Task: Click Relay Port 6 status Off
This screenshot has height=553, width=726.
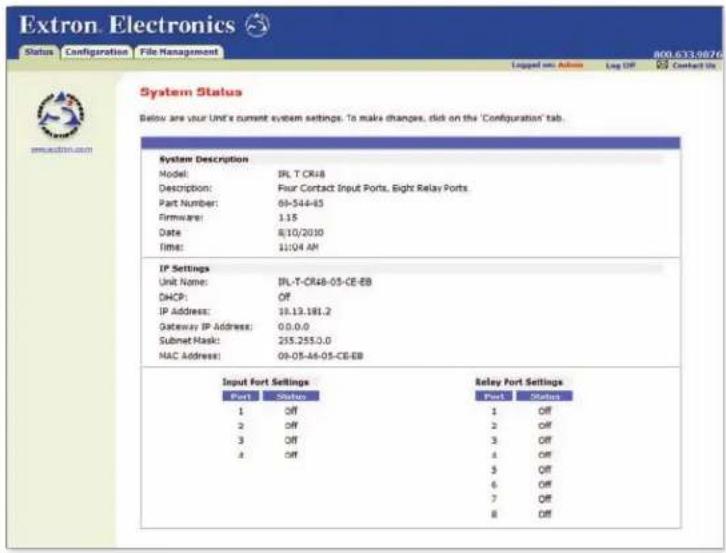Action: [x=545, y=485]
